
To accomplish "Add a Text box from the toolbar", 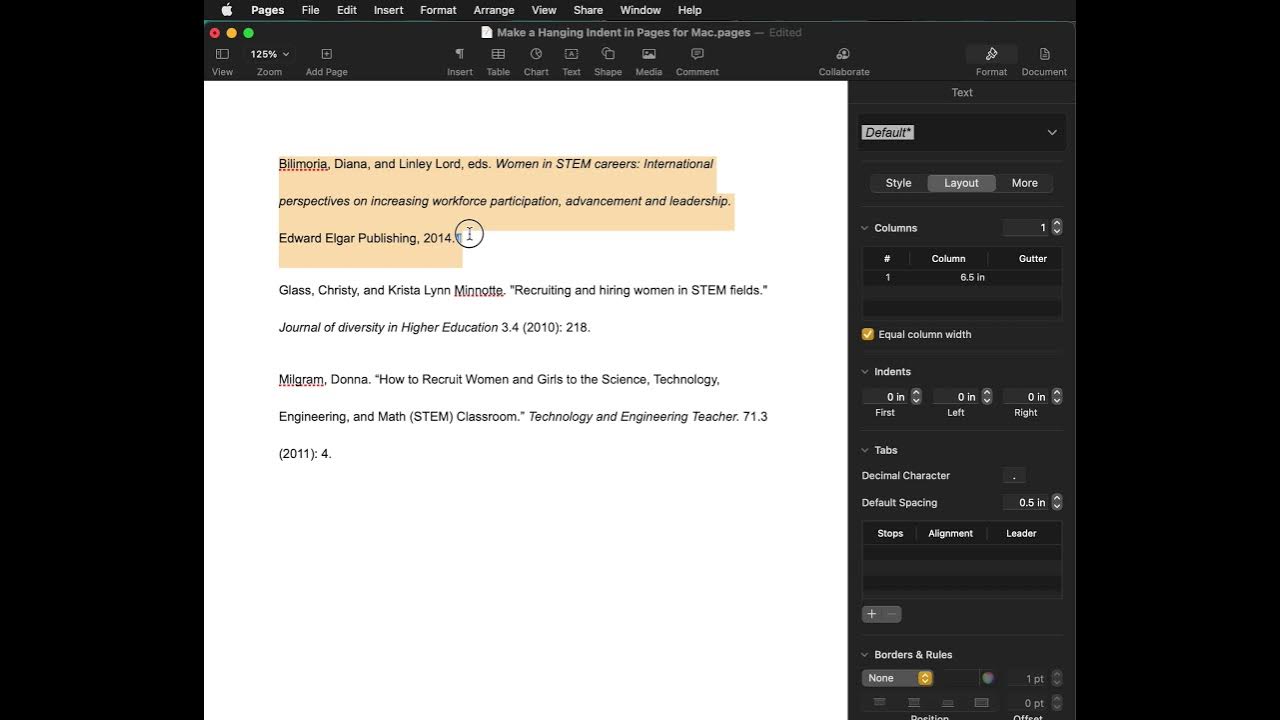I will [x=571, y=54].
